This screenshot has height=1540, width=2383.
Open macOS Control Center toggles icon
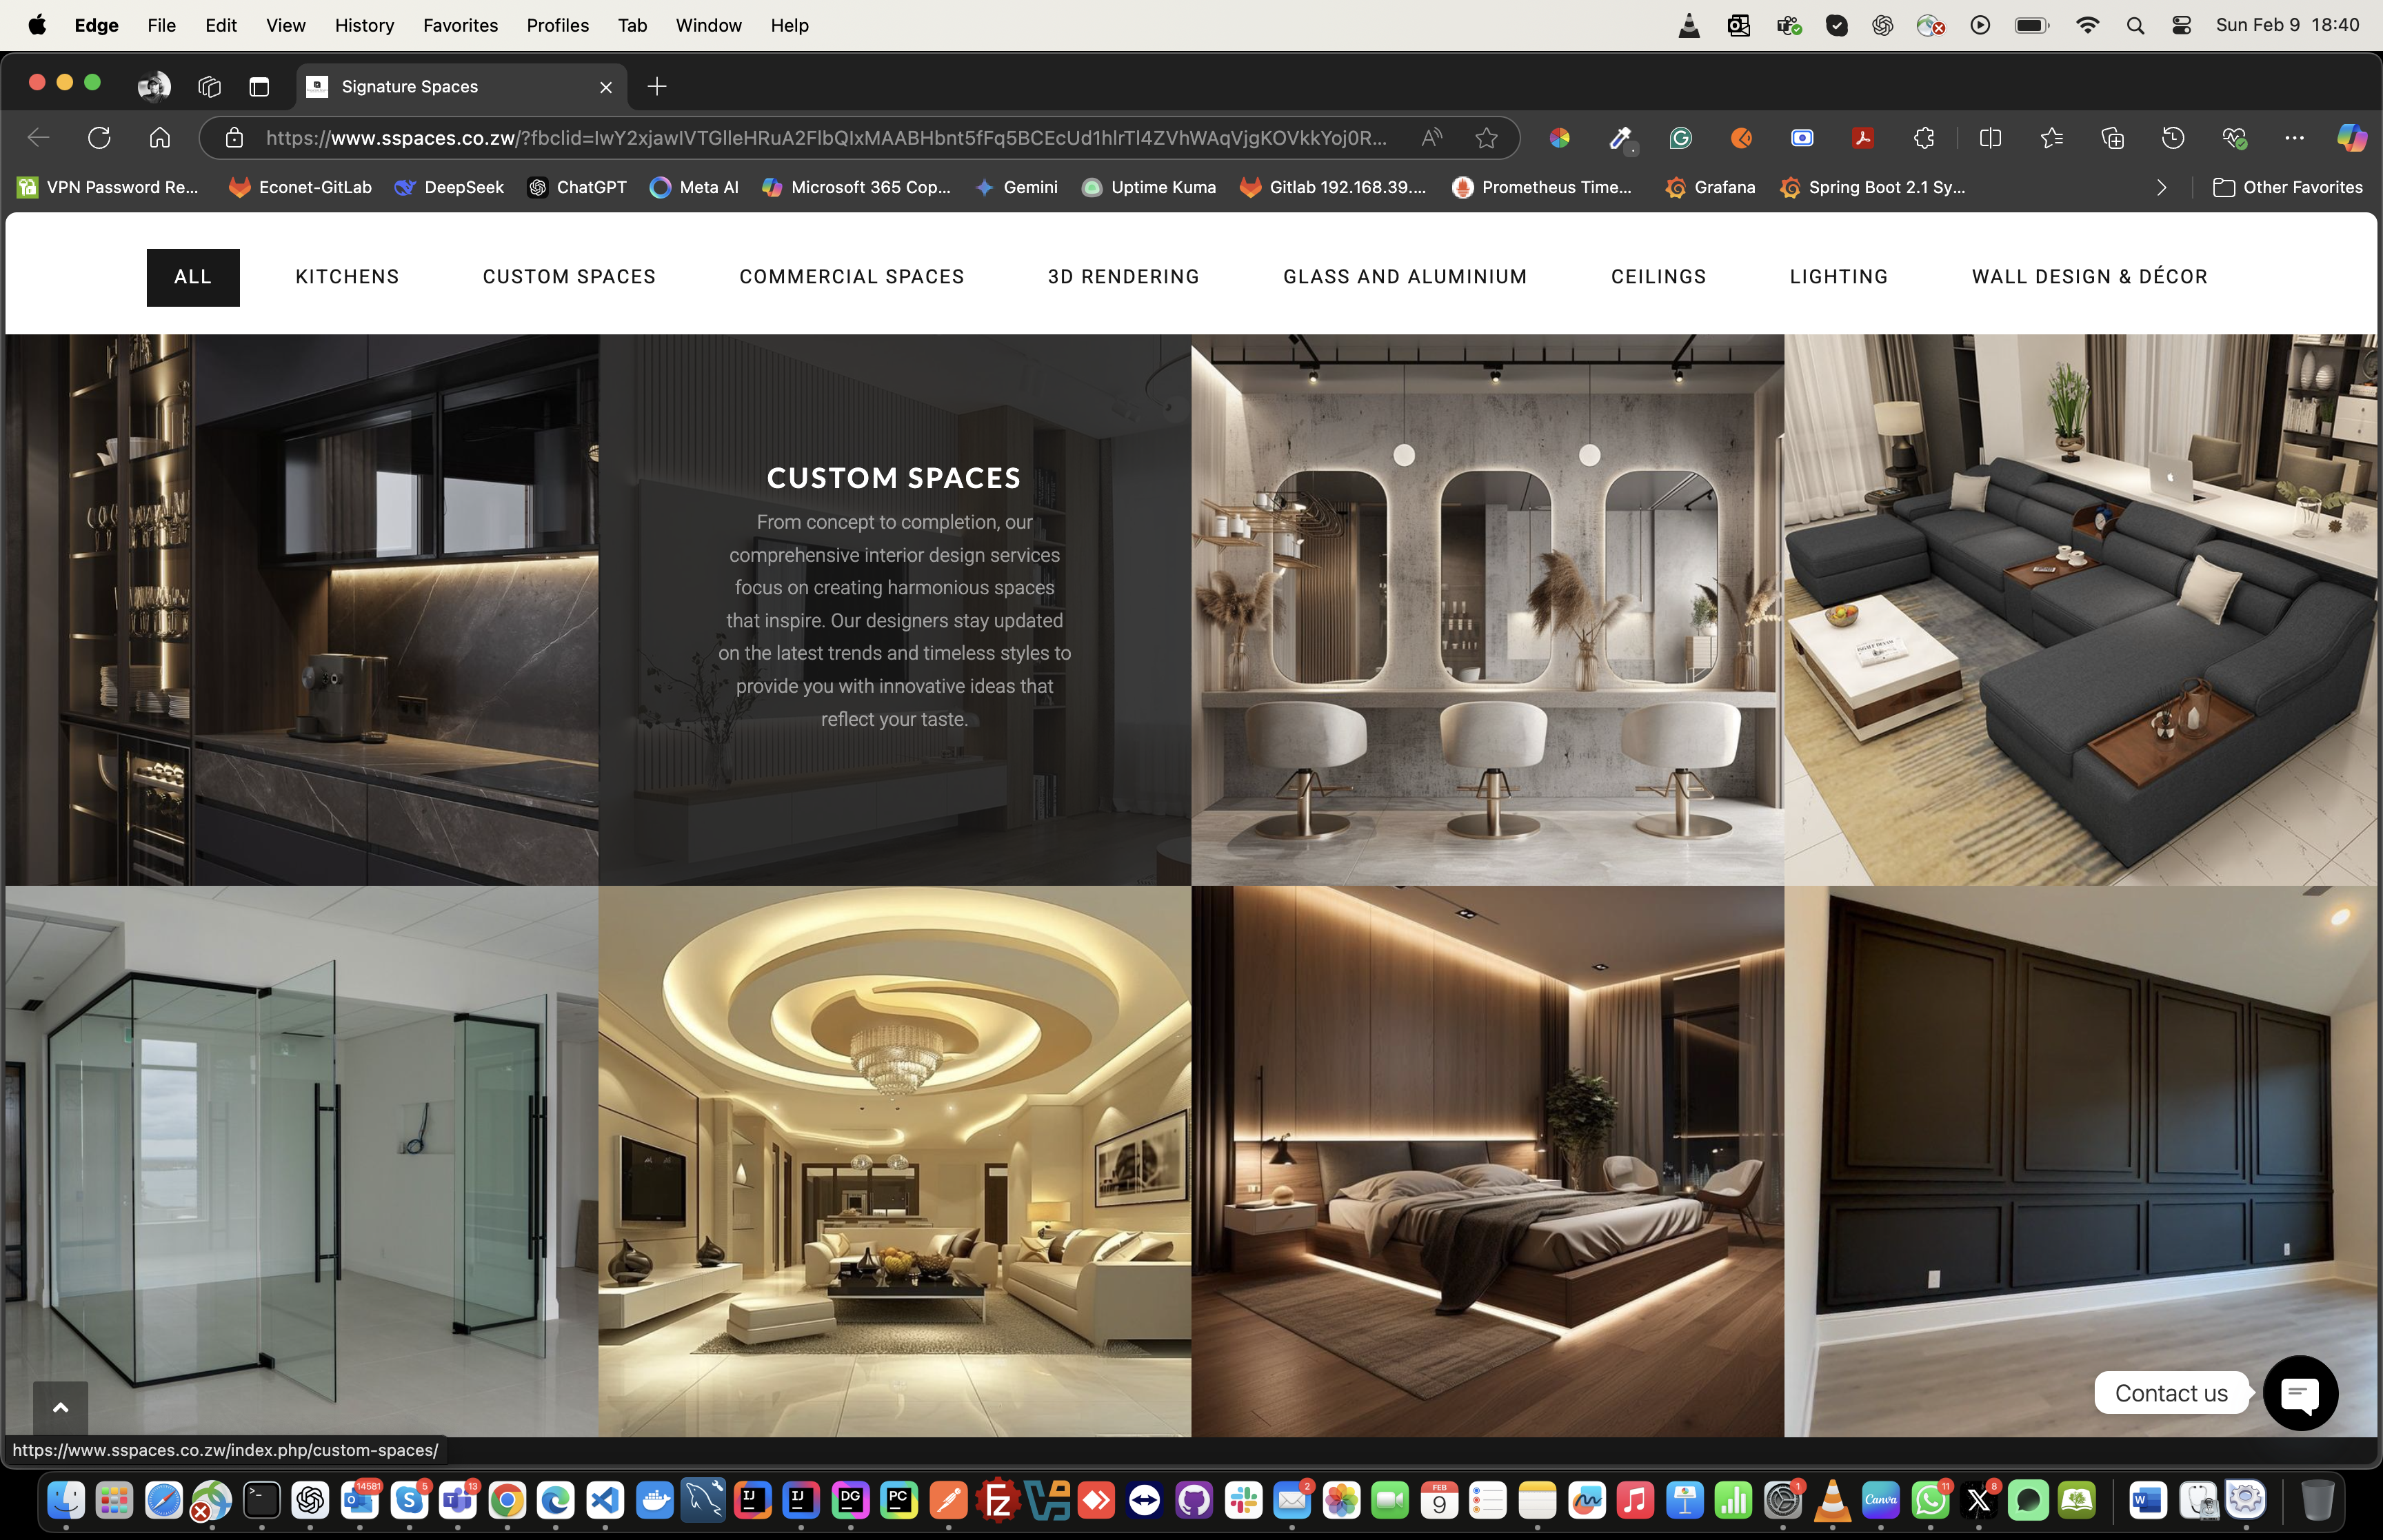point(2182,26)
